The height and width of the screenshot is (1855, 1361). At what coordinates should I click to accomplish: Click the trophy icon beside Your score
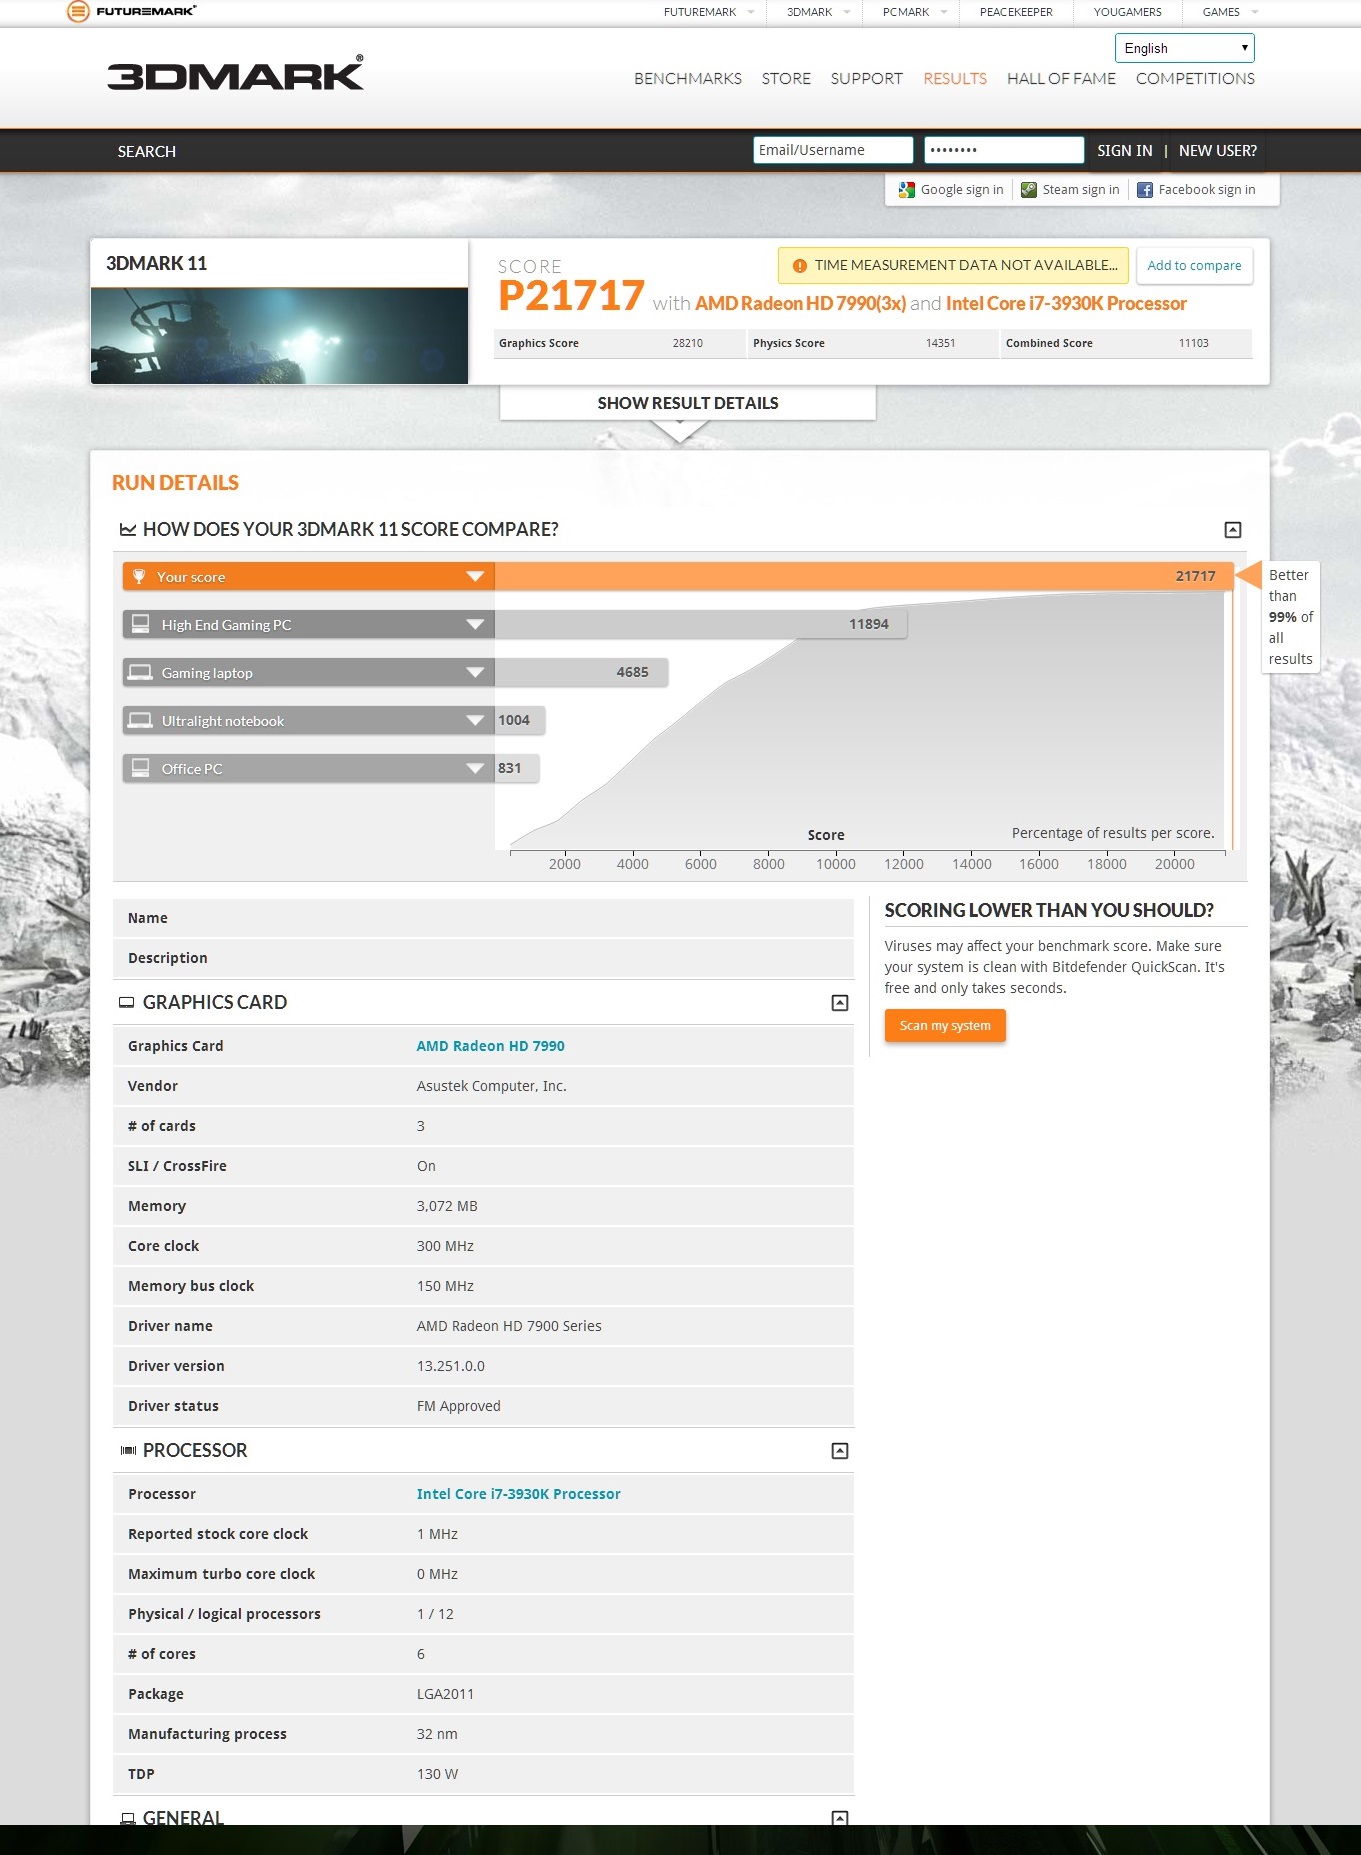pos(139,577)
